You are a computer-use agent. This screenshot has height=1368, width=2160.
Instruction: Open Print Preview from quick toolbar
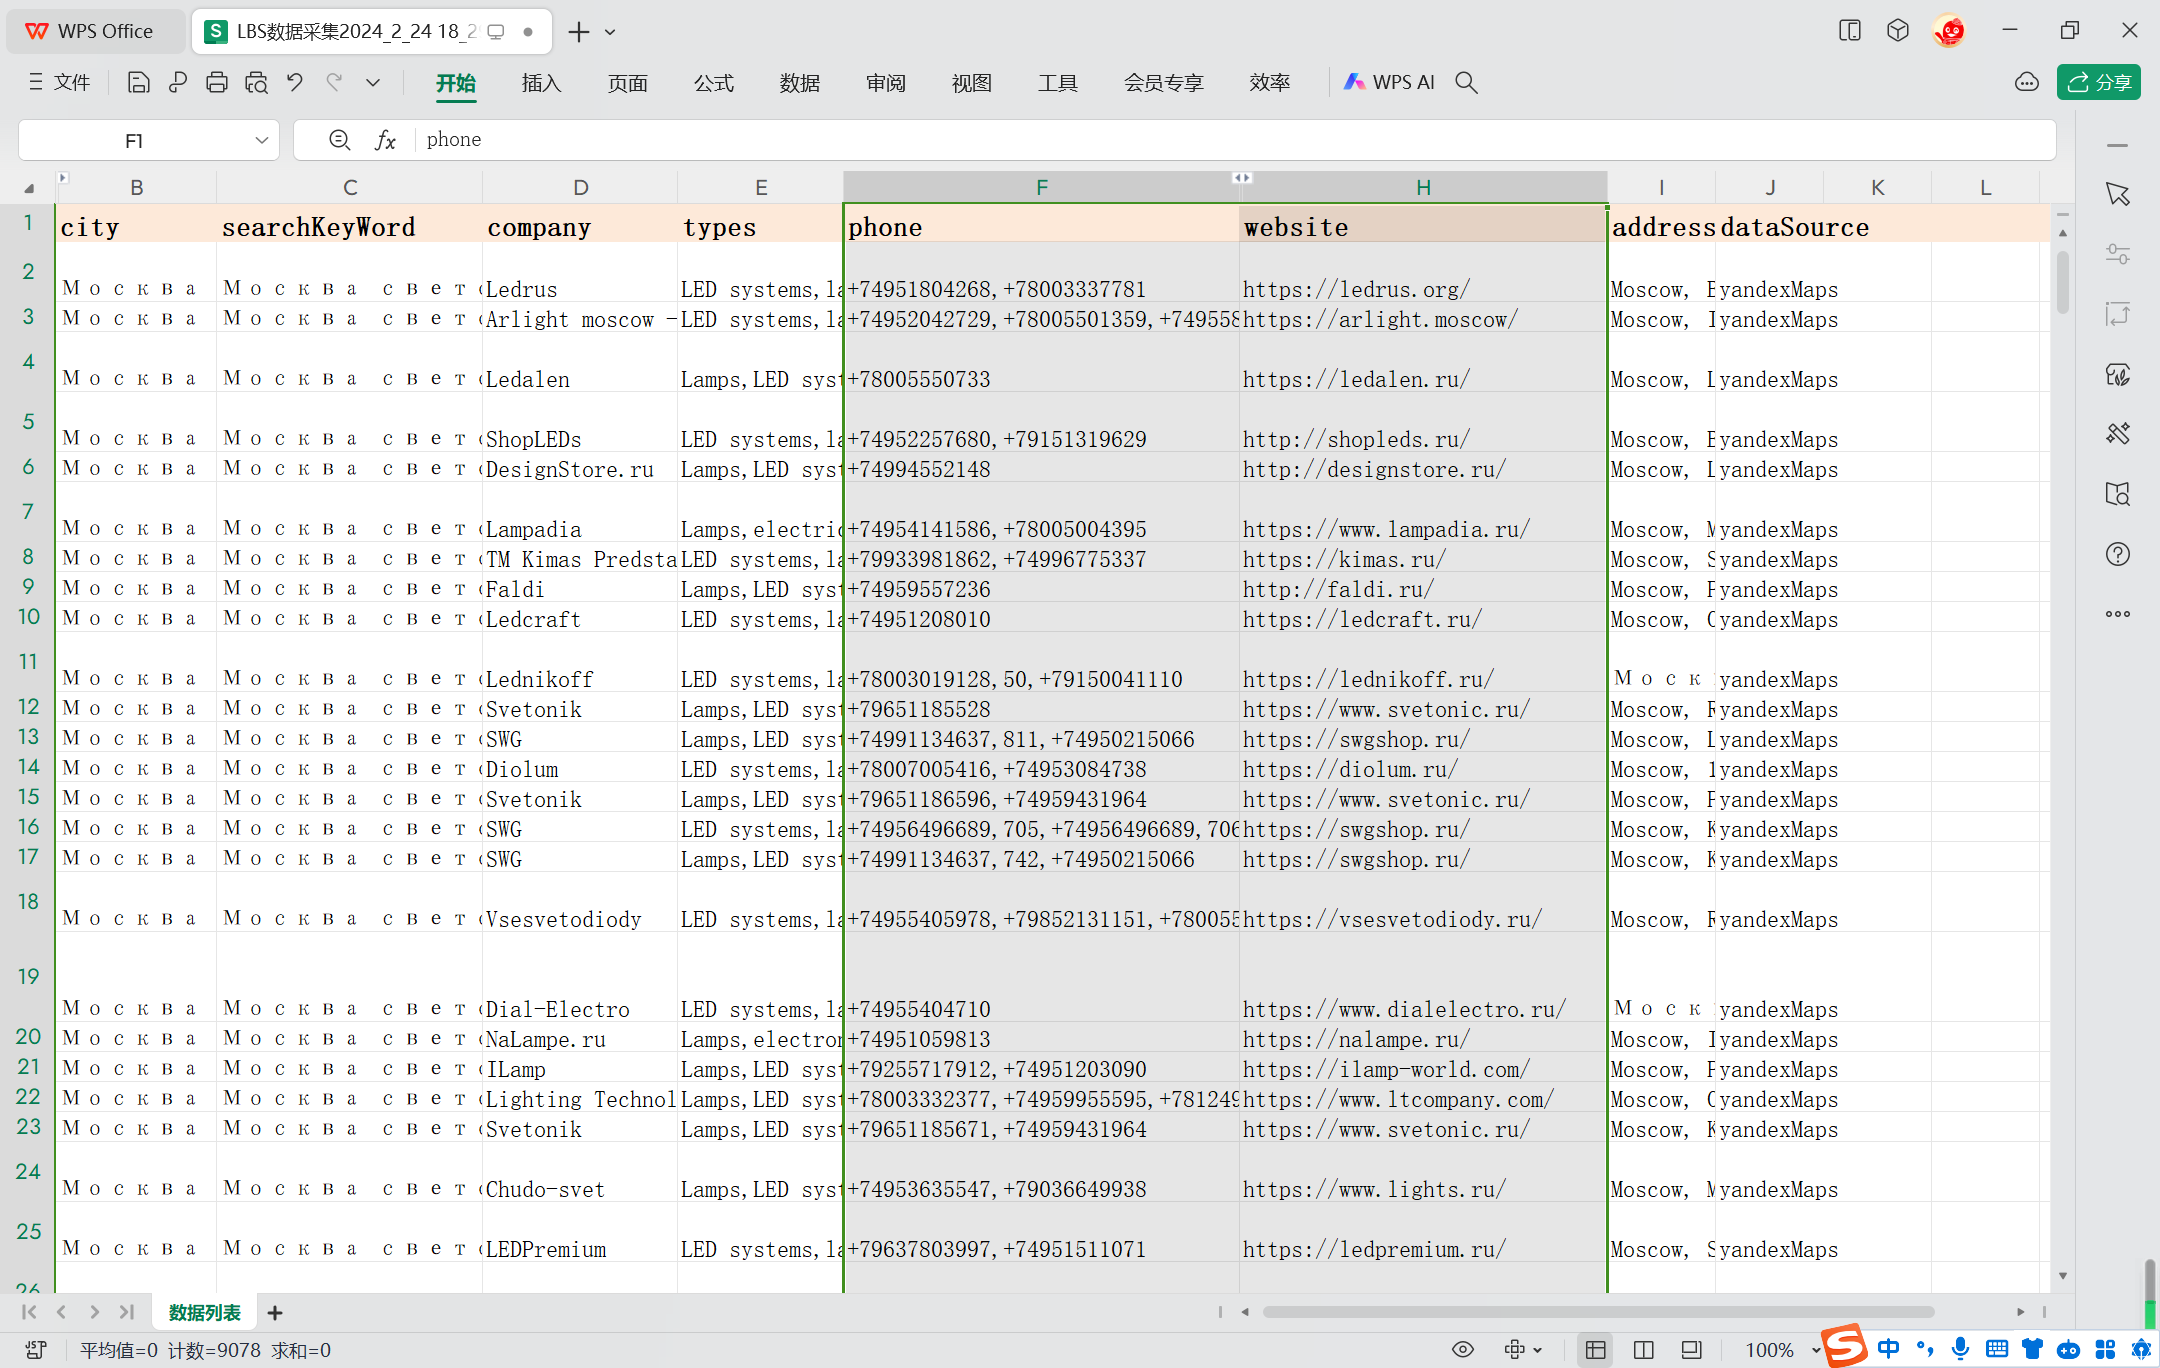coord(256,83)
